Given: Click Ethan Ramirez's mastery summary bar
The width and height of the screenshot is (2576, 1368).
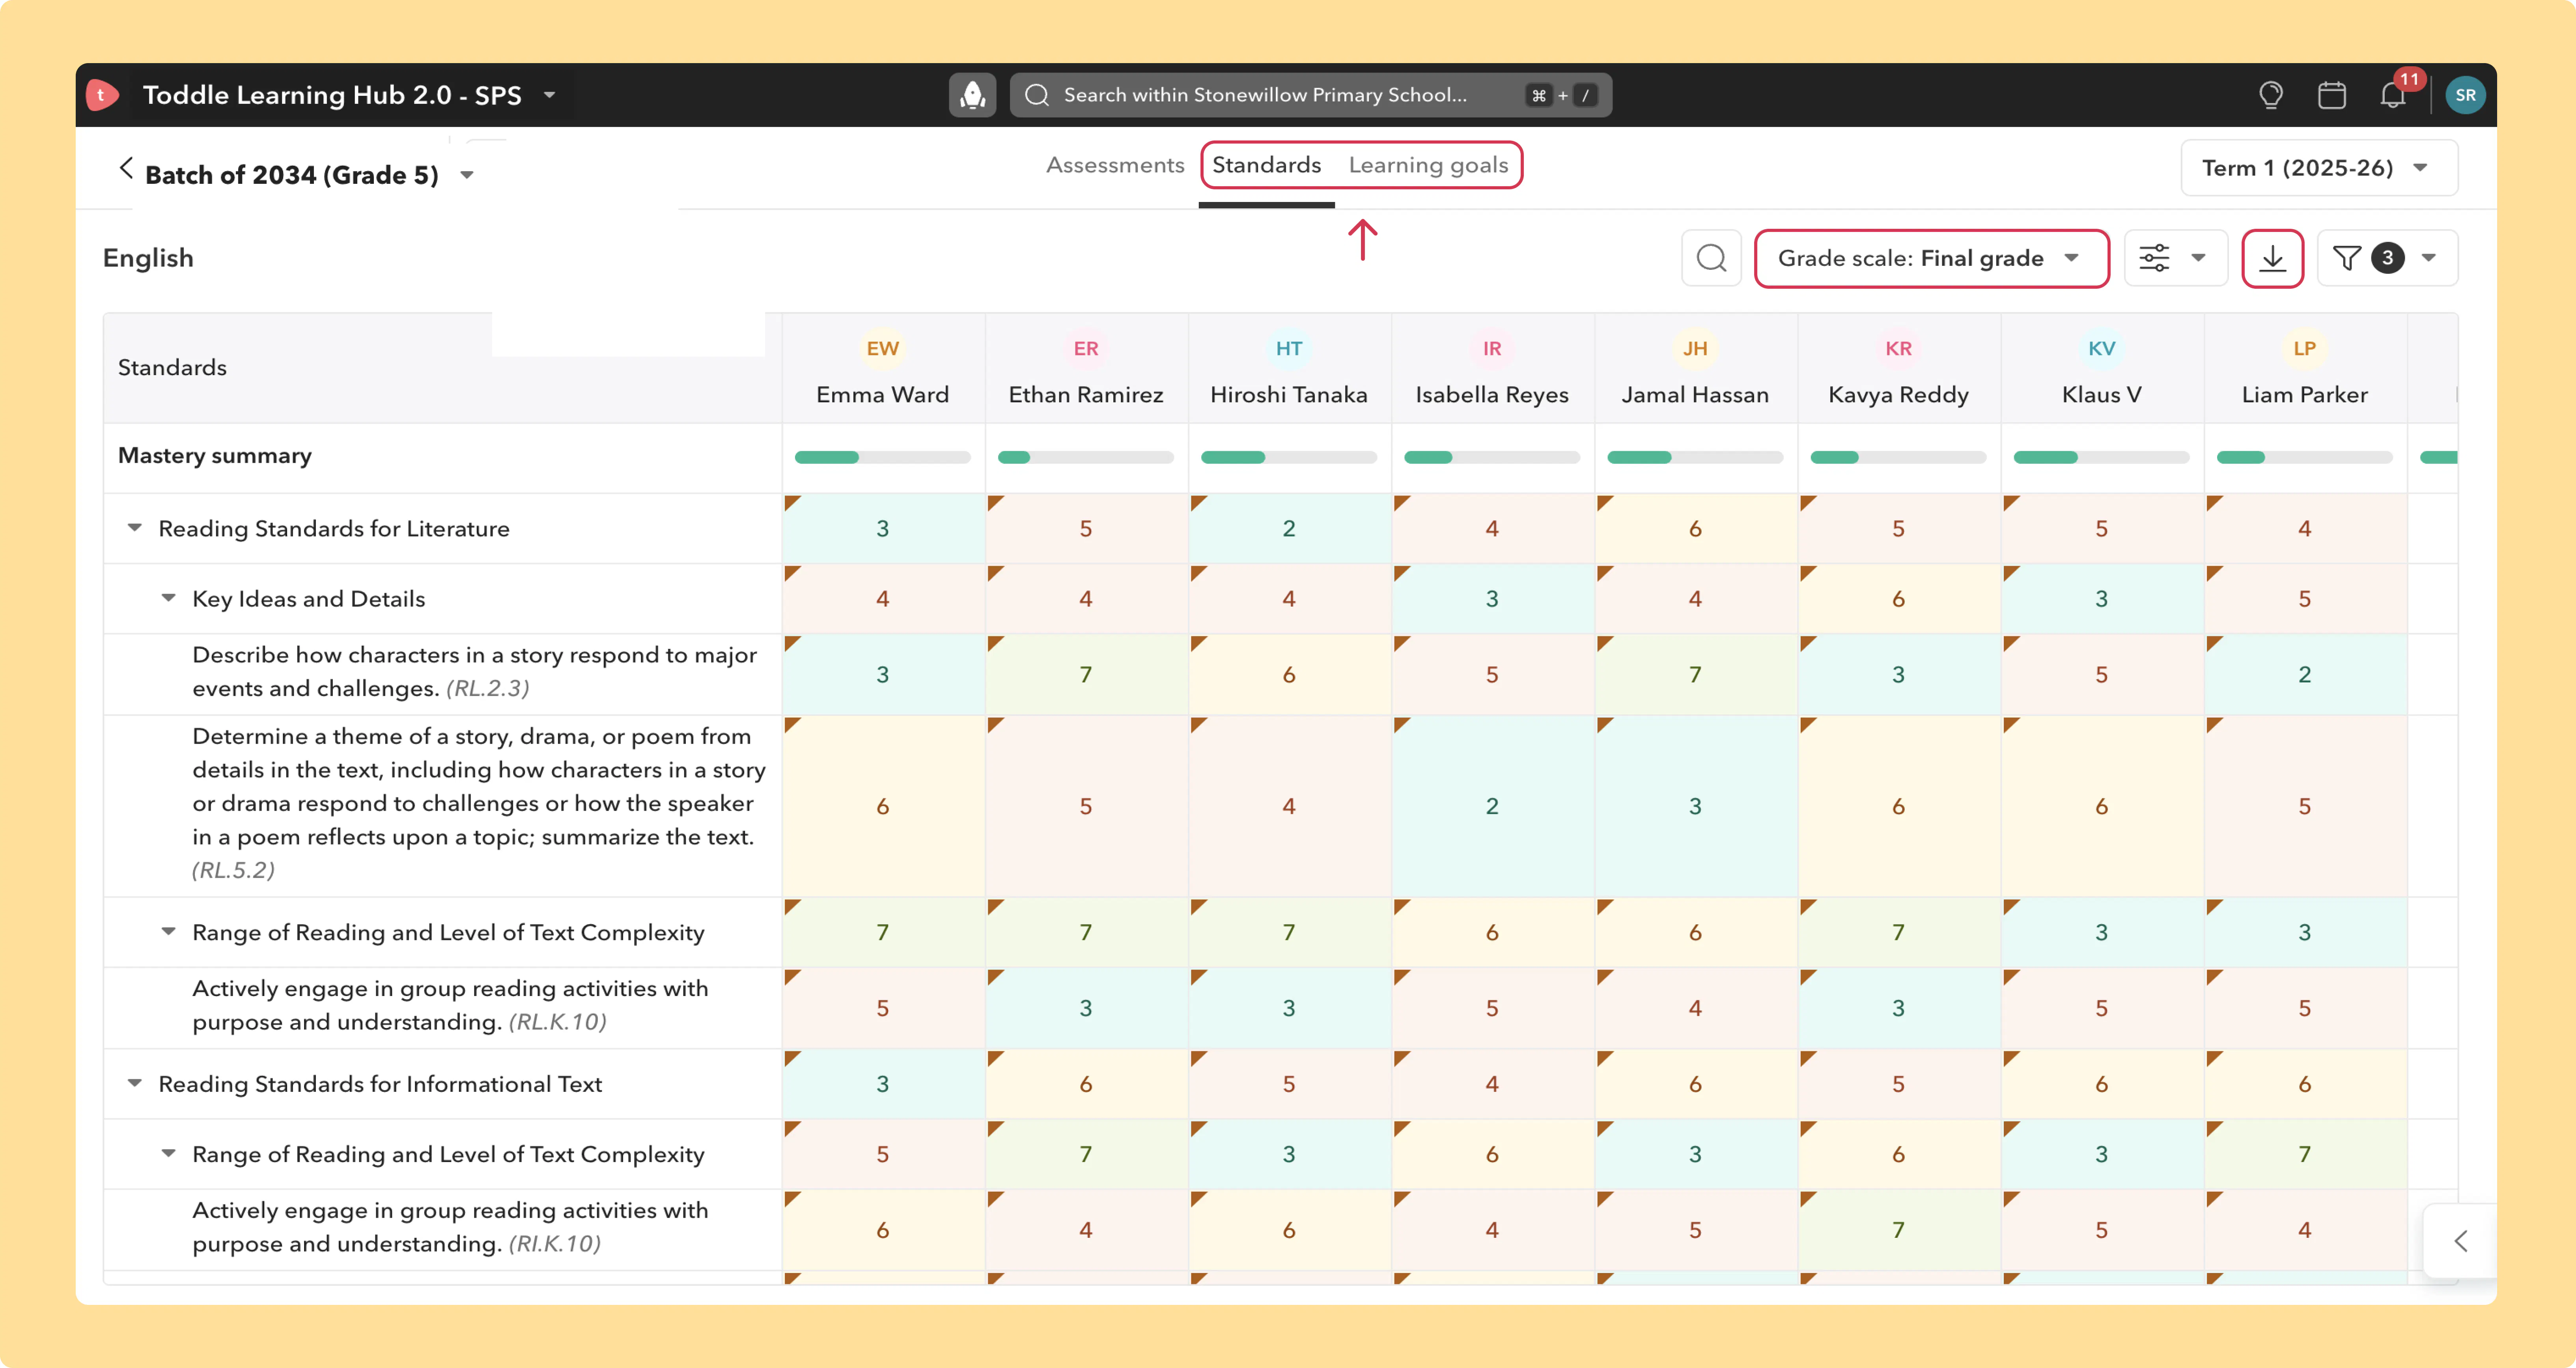Looking at the screenshot, I should point(1086,457).
